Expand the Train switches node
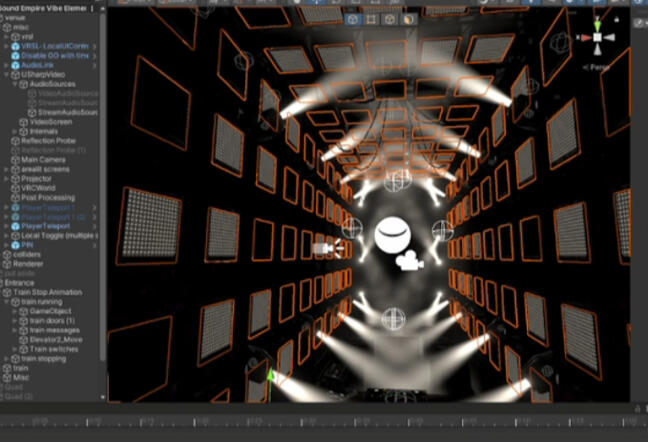The image size is (648, 442). tap(14, 349)
